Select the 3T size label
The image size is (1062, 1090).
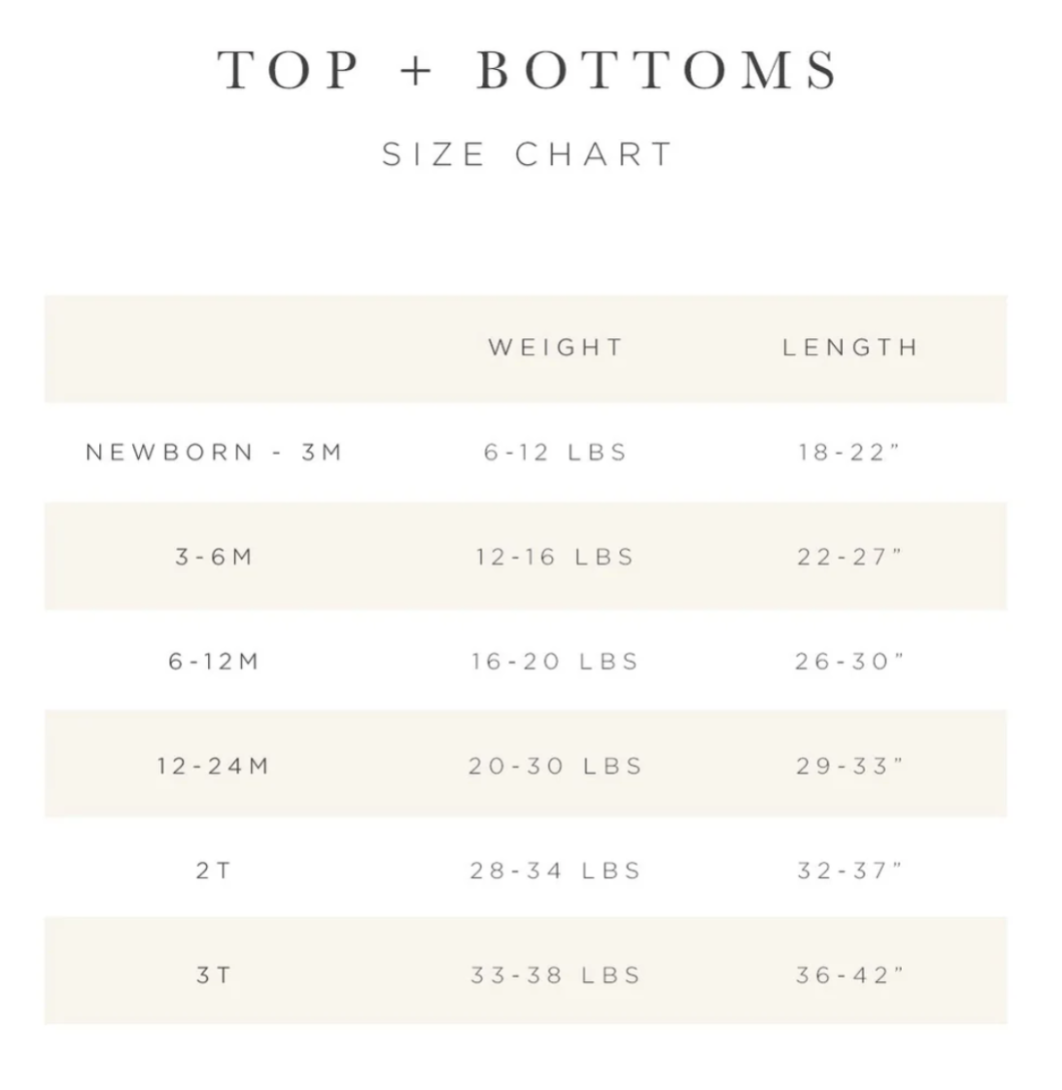click(214, 976)
